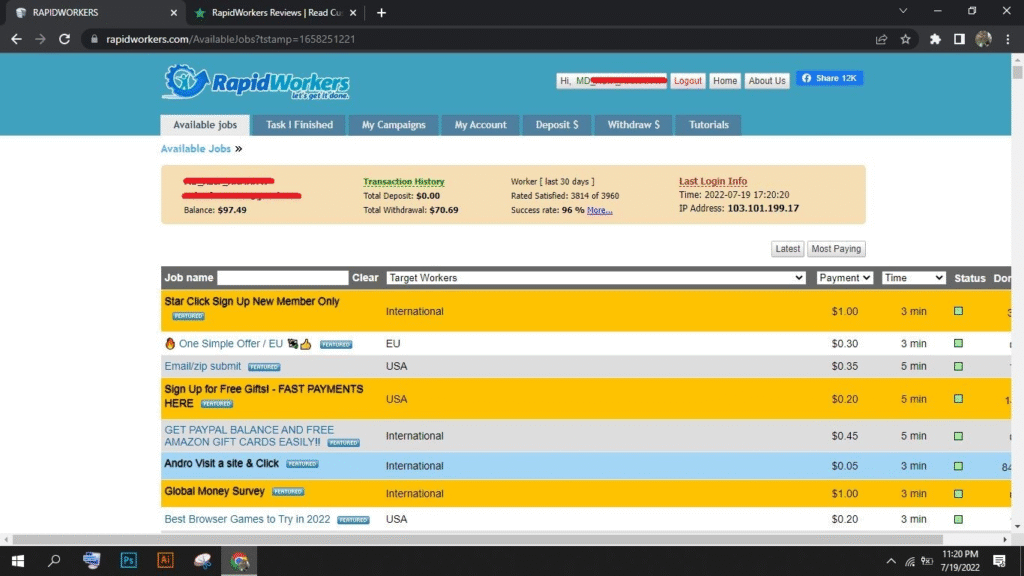
Task: Click the vertical page scrollbar
Action: pos(1017,72)
